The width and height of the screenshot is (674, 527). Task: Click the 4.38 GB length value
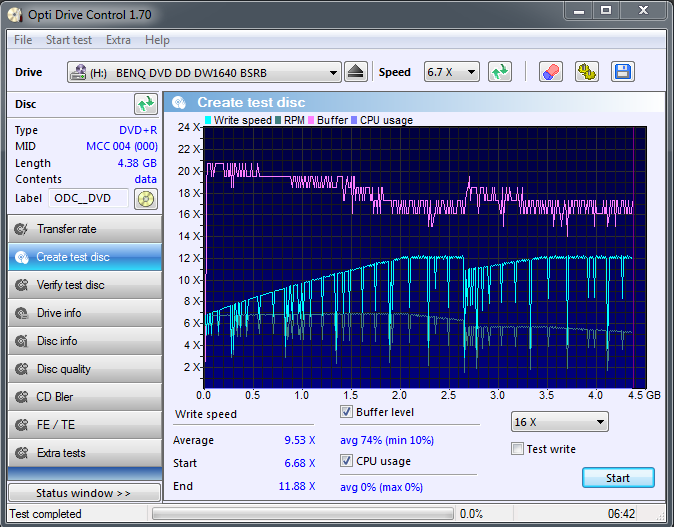click(x=137, y=163)
